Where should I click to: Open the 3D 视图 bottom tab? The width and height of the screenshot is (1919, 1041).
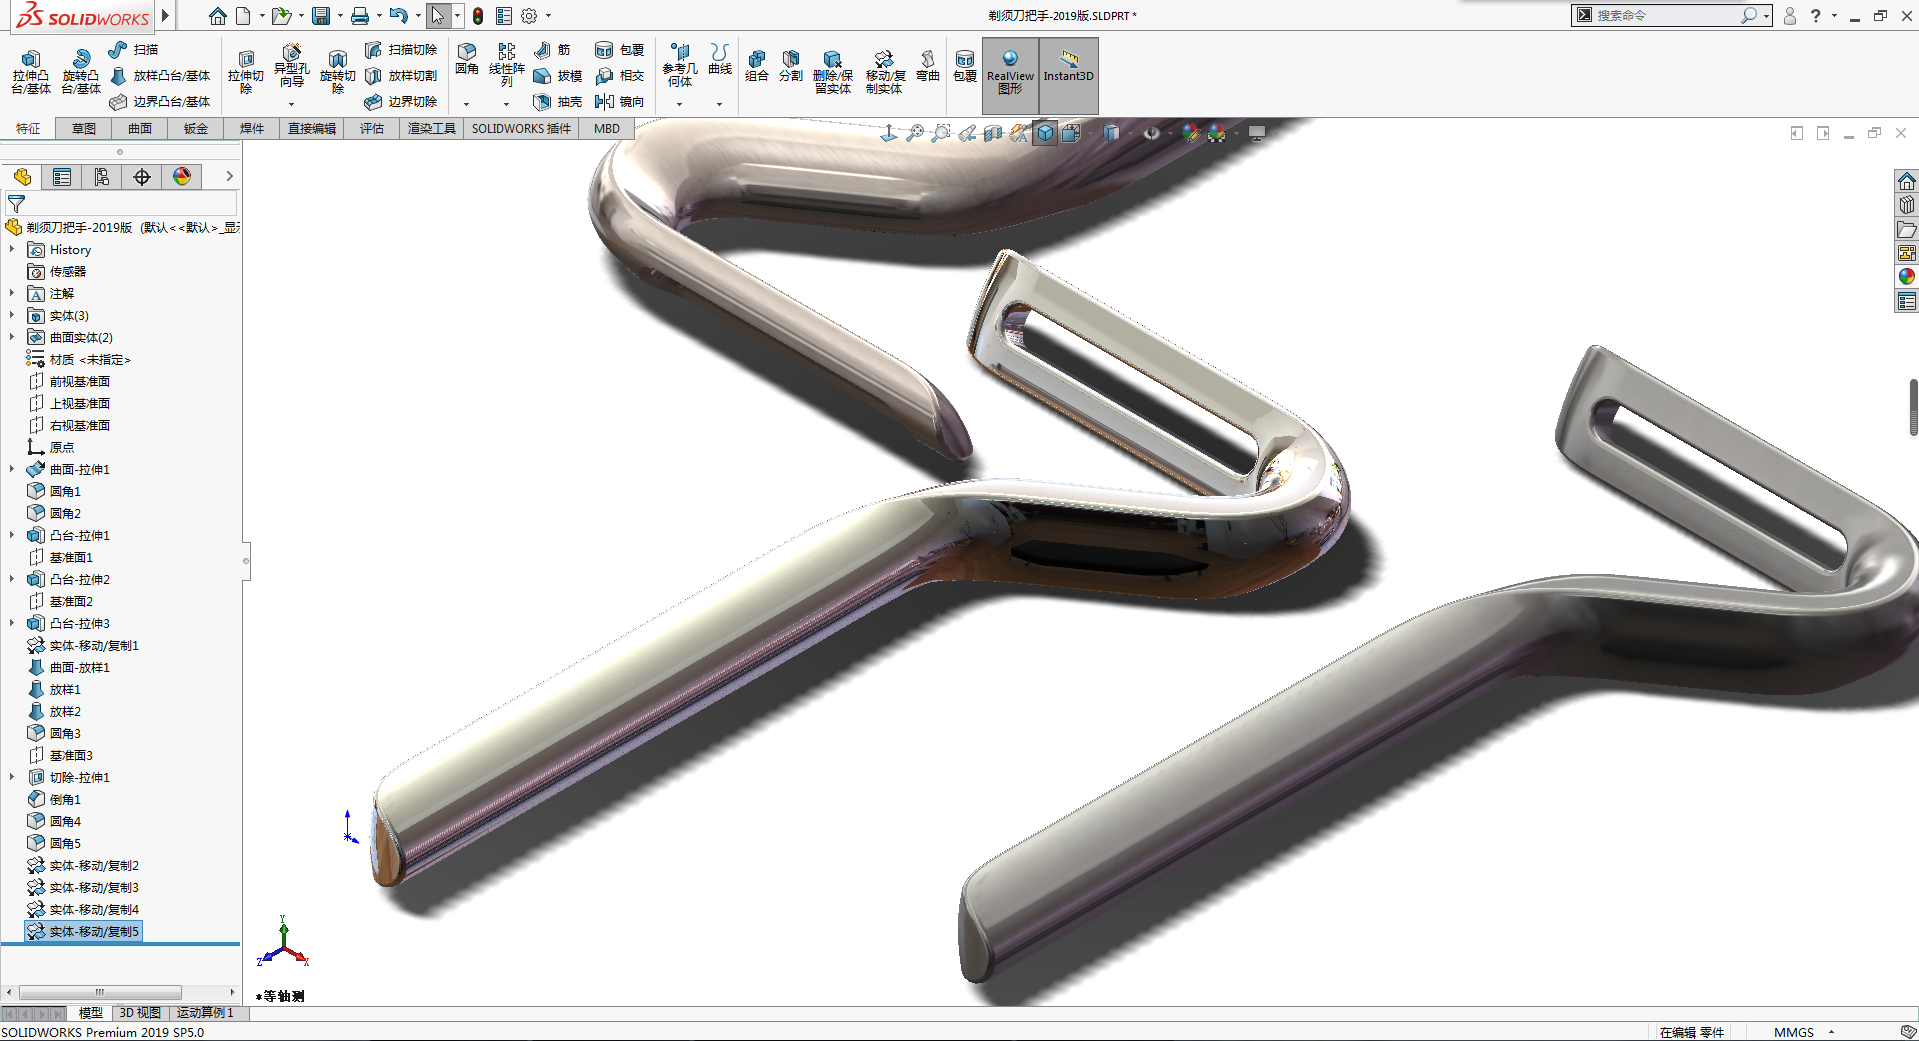[x=140, y=1013]
